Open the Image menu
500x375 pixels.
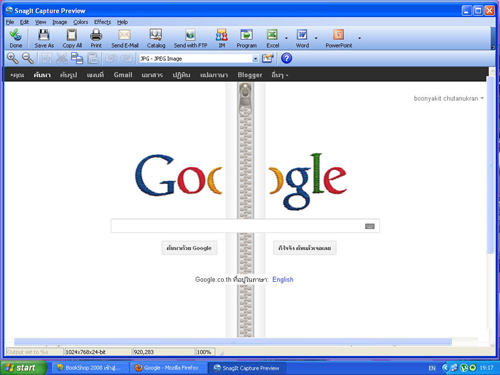[60, 22]
